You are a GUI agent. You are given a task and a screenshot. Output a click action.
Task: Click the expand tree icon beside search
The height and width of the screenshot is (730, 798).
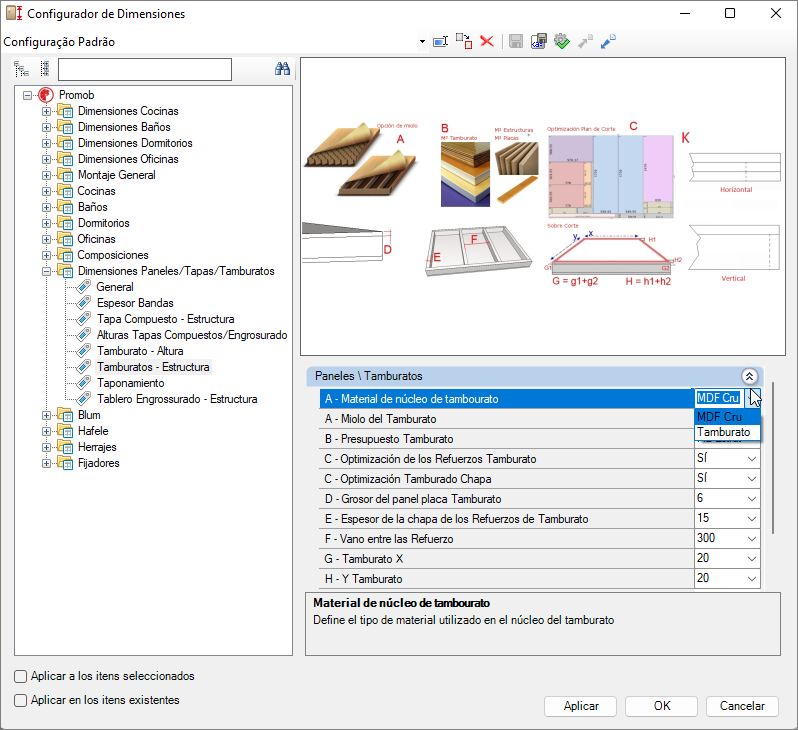pyautogui.click(x=21, y=69)
